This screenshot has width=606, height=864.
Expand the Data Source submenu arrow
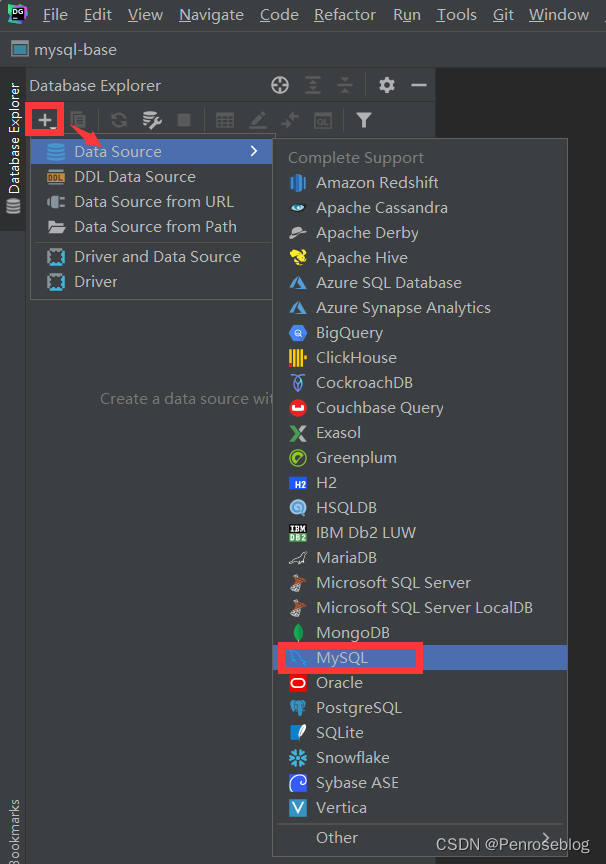coord(254,151)
